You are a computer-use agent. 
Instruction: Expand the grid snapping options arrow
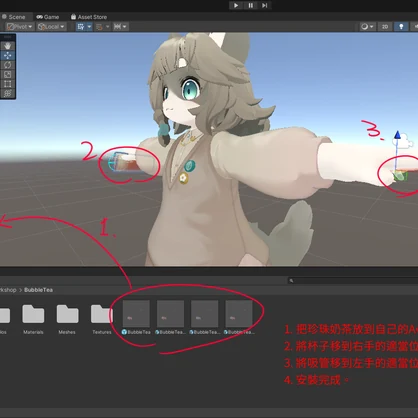[107, 27]
